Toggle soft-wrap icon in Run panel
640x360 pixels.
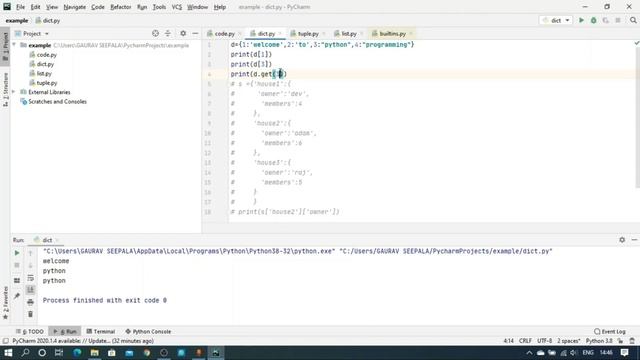(31, 278)
